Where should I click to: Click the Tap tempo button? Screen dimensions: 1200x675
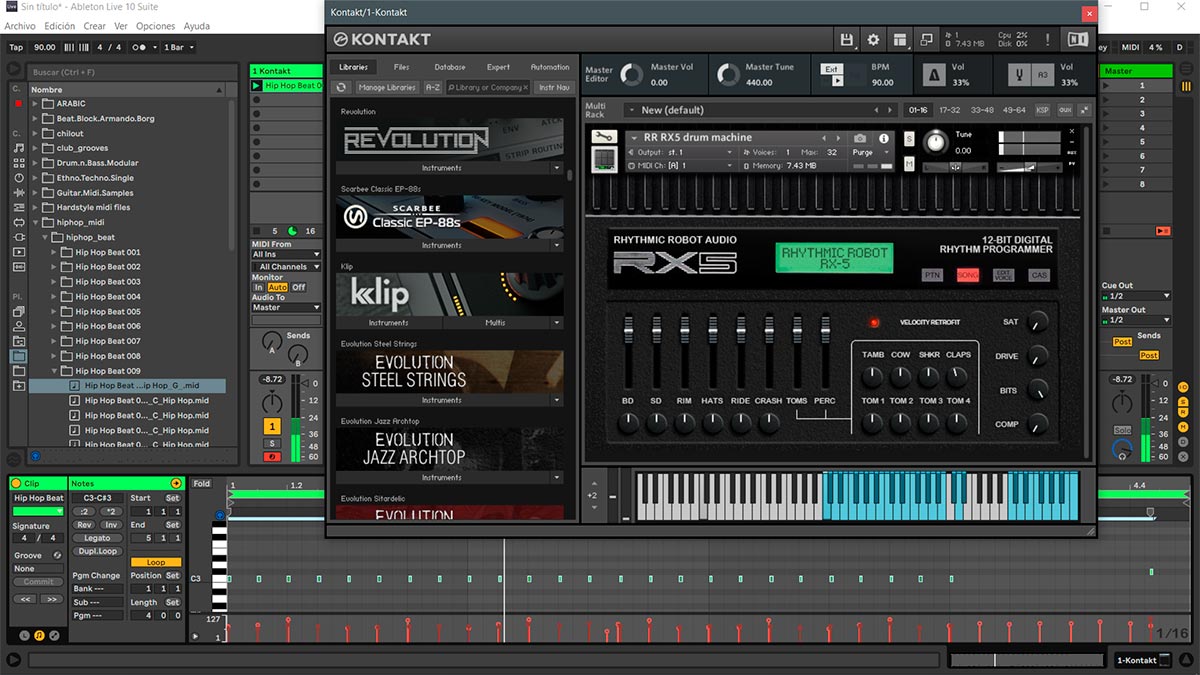16,47
